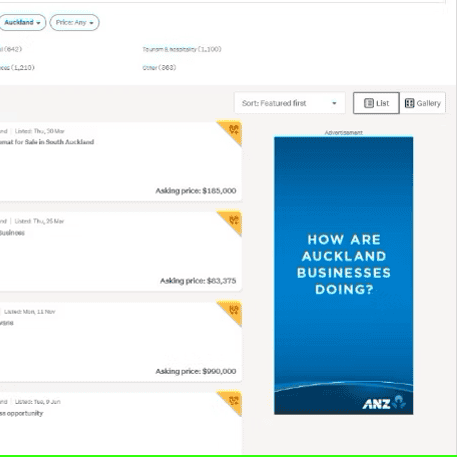This screenshot has height=457, width=457.
Task: Click the ANZ logo in the advertisement
Action: (x=384, y=402)
